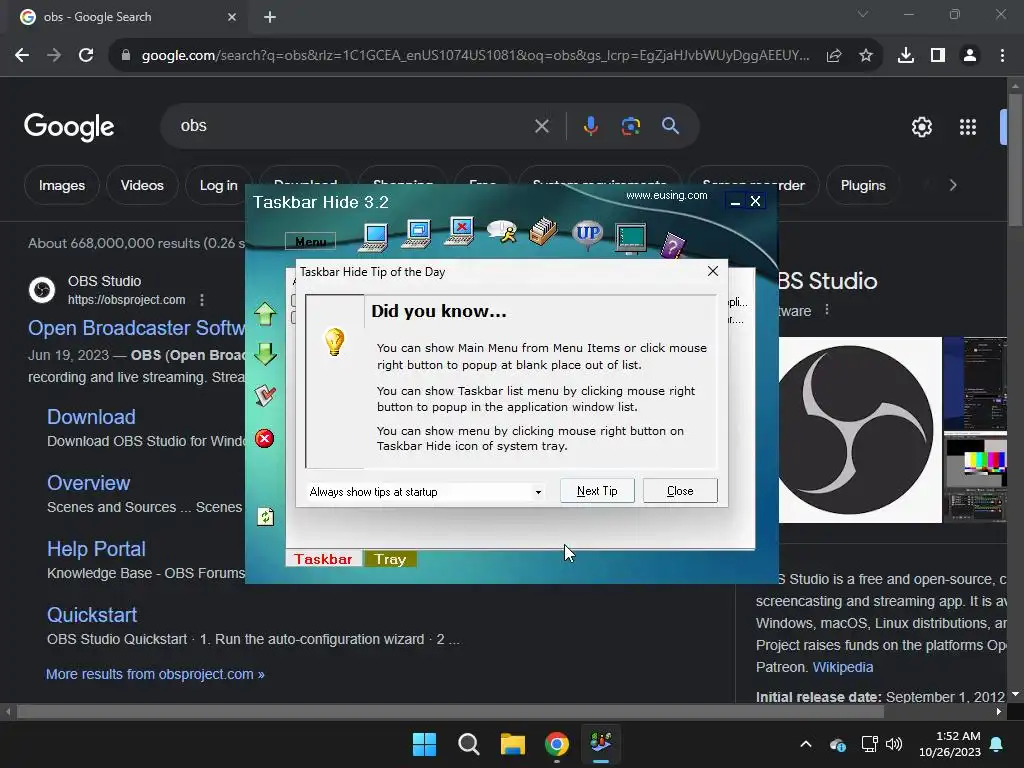The height and width of the screenshot is (768, 1024).
Task: Click the Google voice search microphone icon
Action: click(x=590, y=125)
